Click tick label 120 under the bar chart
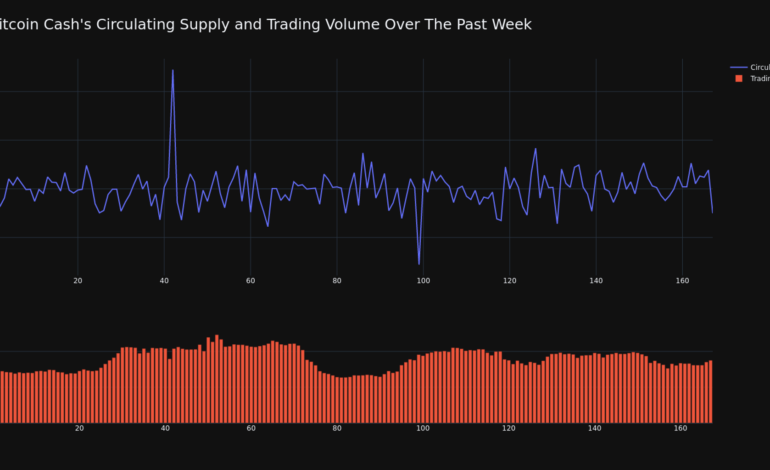The width and height of the screenshot is (770, 470). (509, 428)
